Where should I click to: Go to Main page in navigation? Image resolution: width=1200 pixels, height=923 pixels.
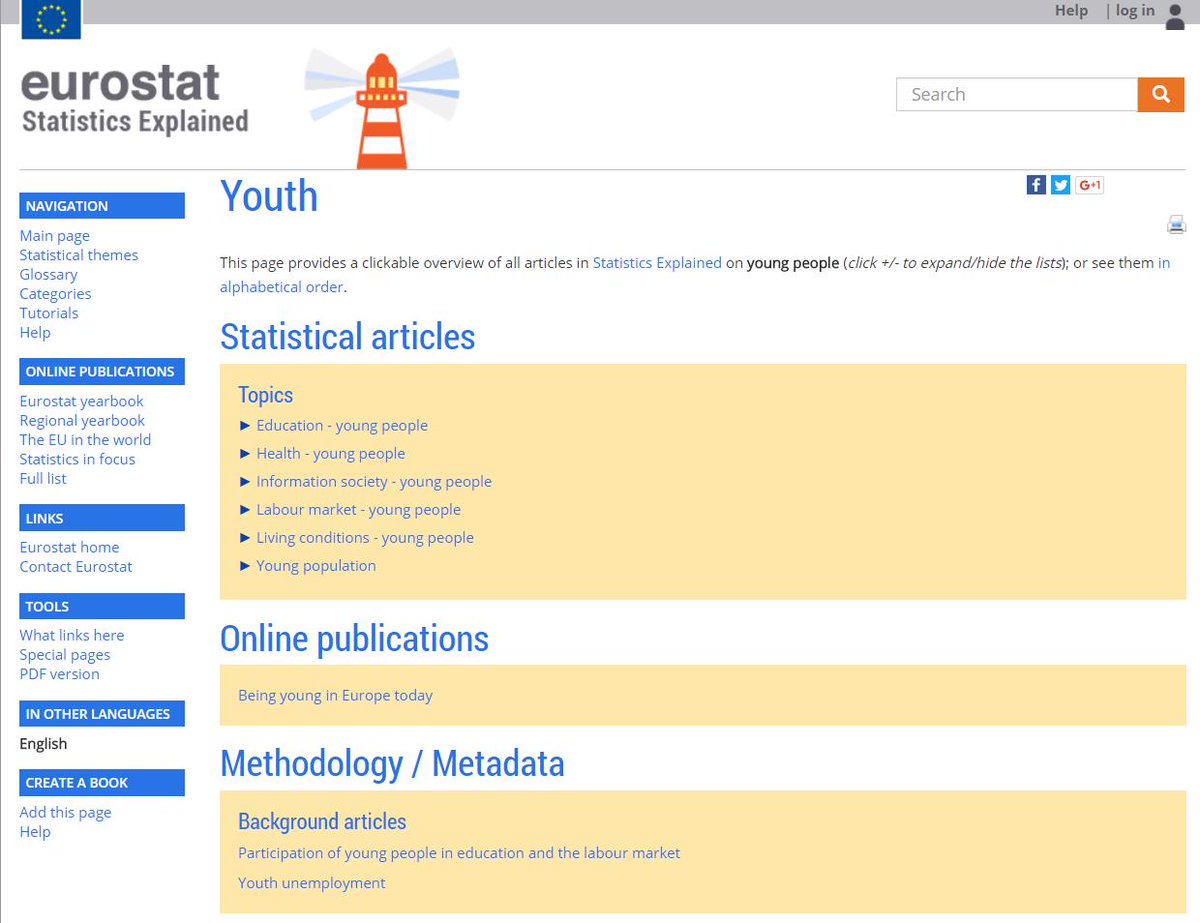(55, 236)
